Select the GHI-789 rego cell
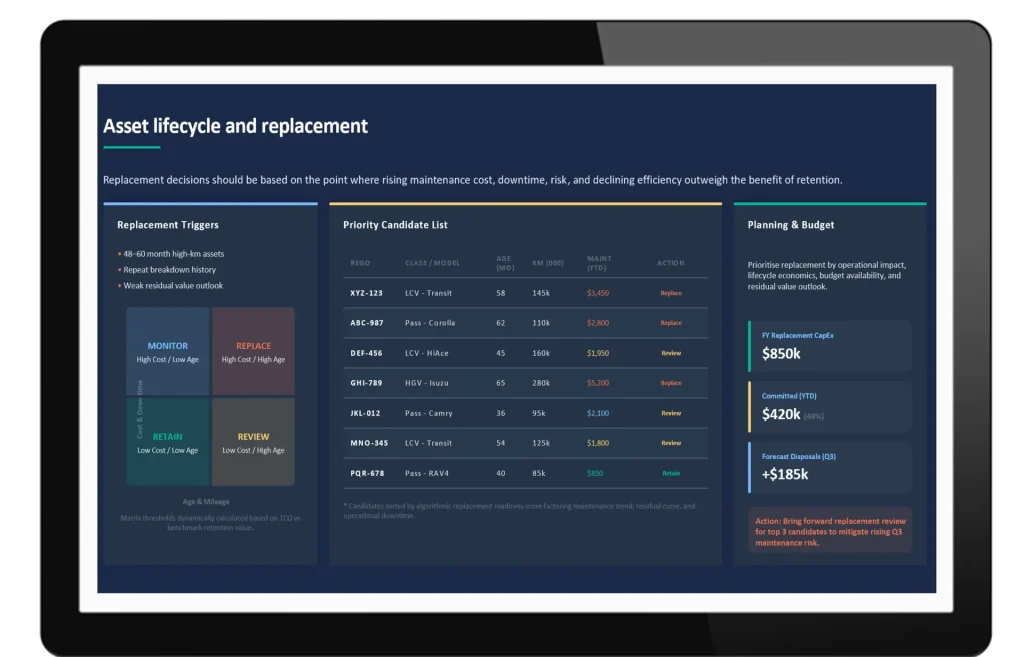1024x657 pixels. pos(366,383)
